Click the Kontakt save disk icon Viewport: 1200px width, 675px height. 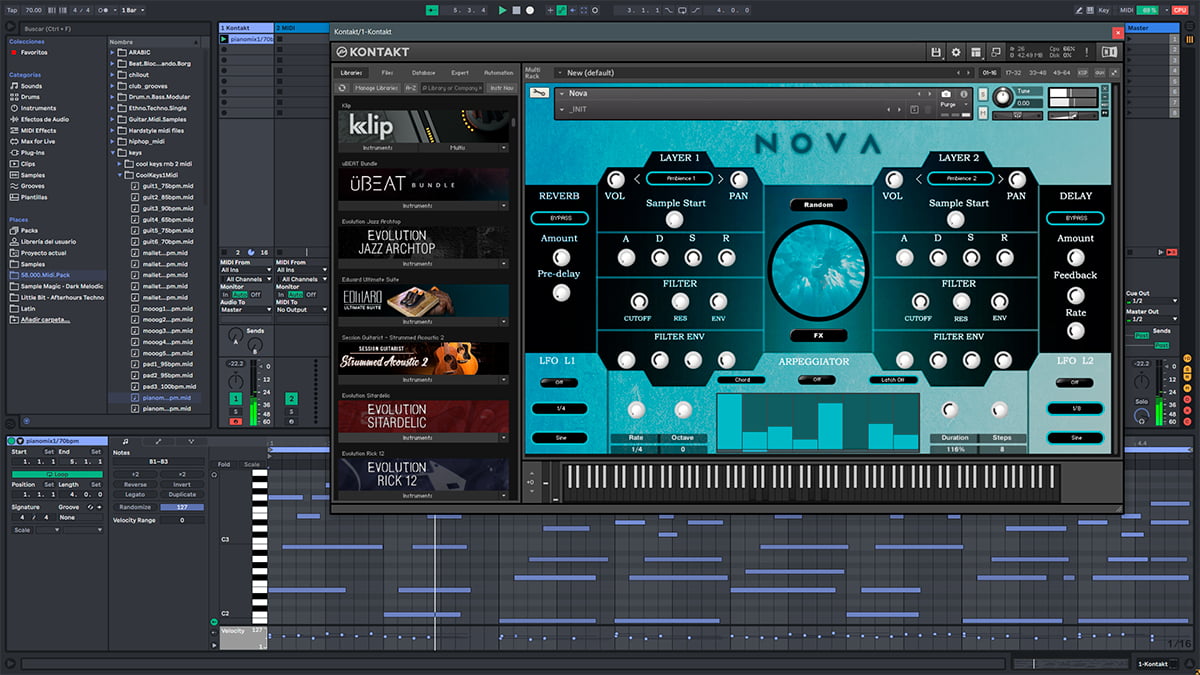(935, 52)
